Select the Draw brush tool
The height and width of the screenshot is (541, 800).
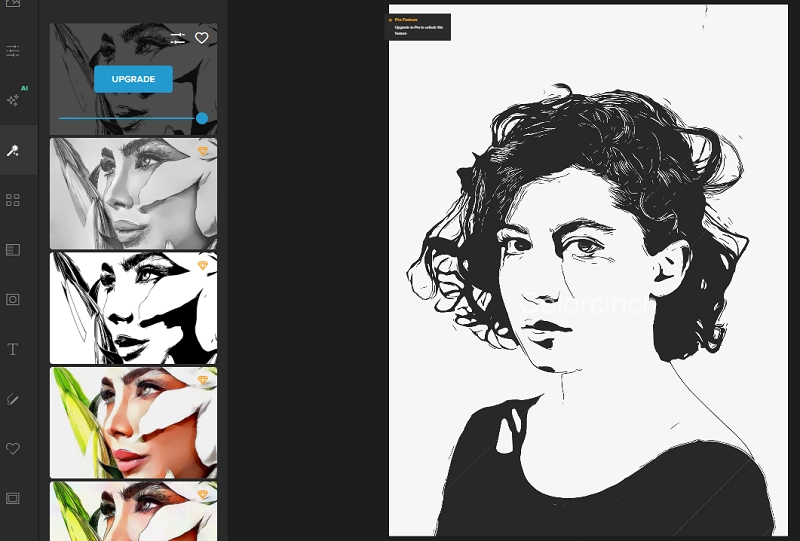tap(13, 399)
